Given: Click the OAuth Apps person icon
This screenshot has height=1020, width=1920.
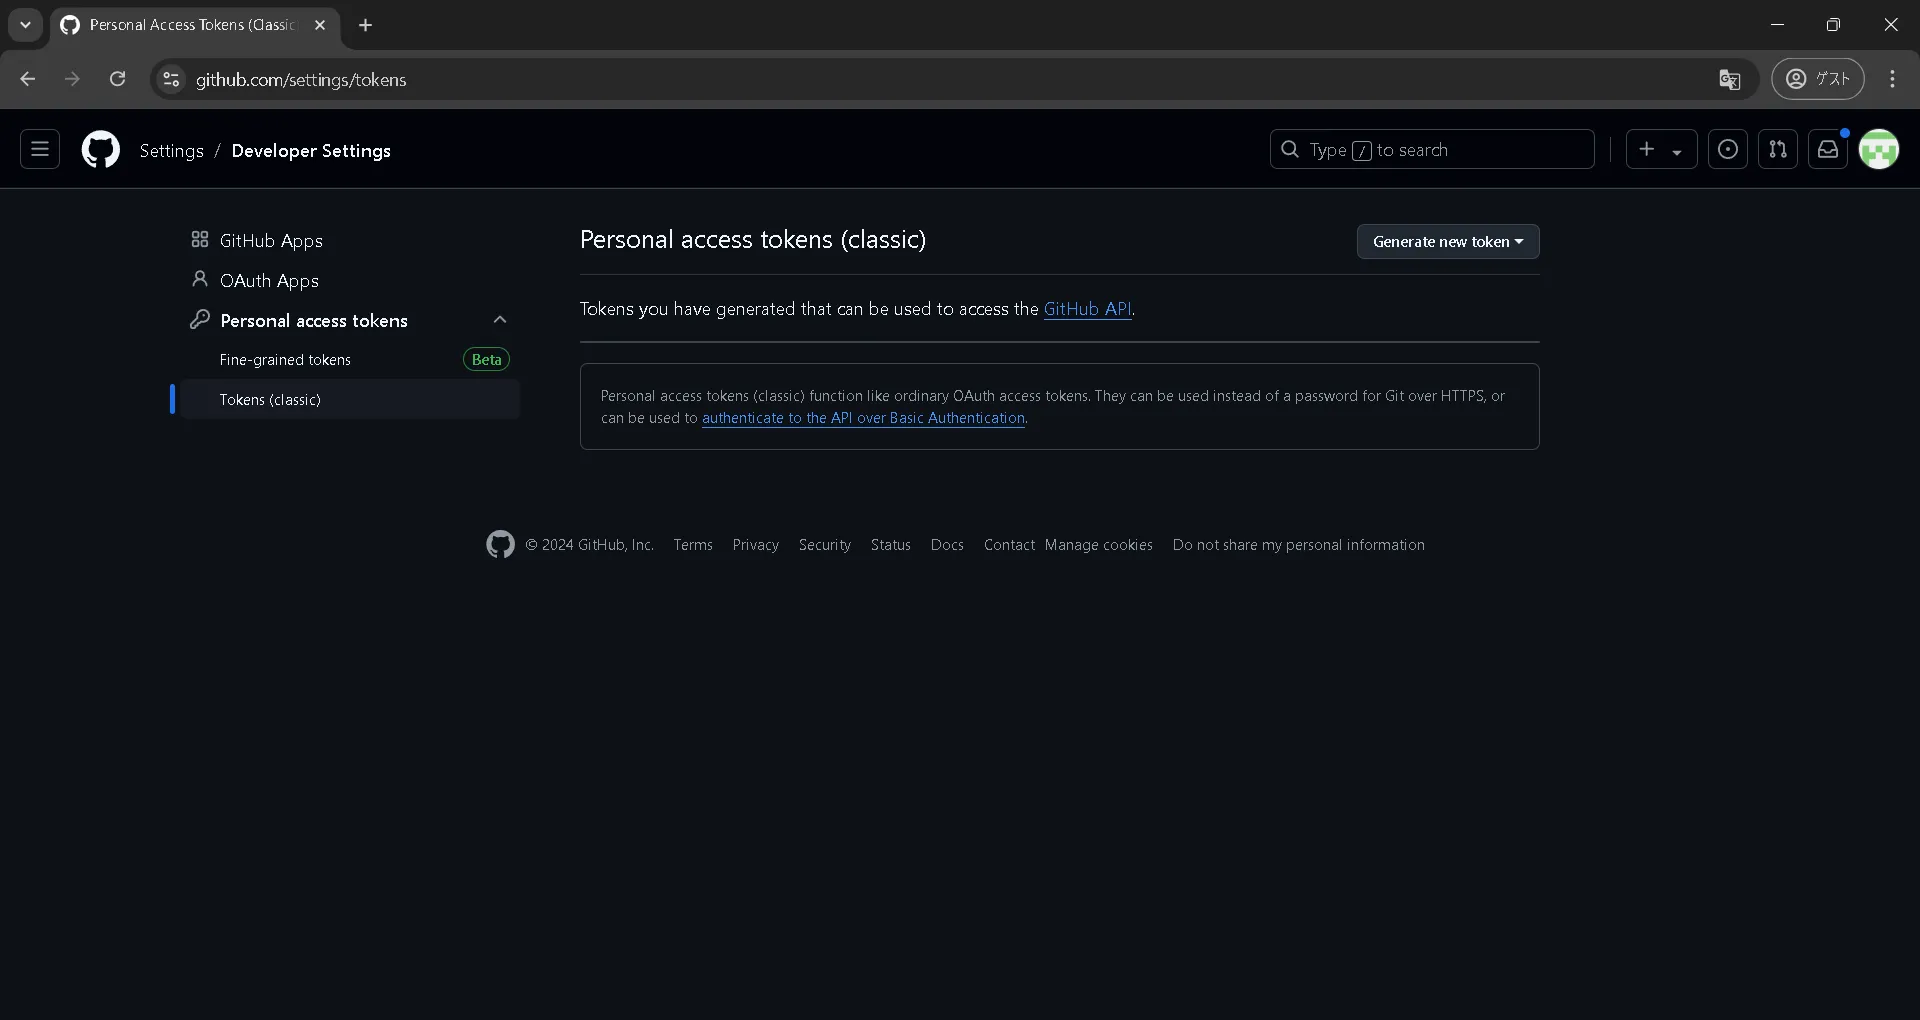Looking at the screenshot, I should click(x=200, y=279).
